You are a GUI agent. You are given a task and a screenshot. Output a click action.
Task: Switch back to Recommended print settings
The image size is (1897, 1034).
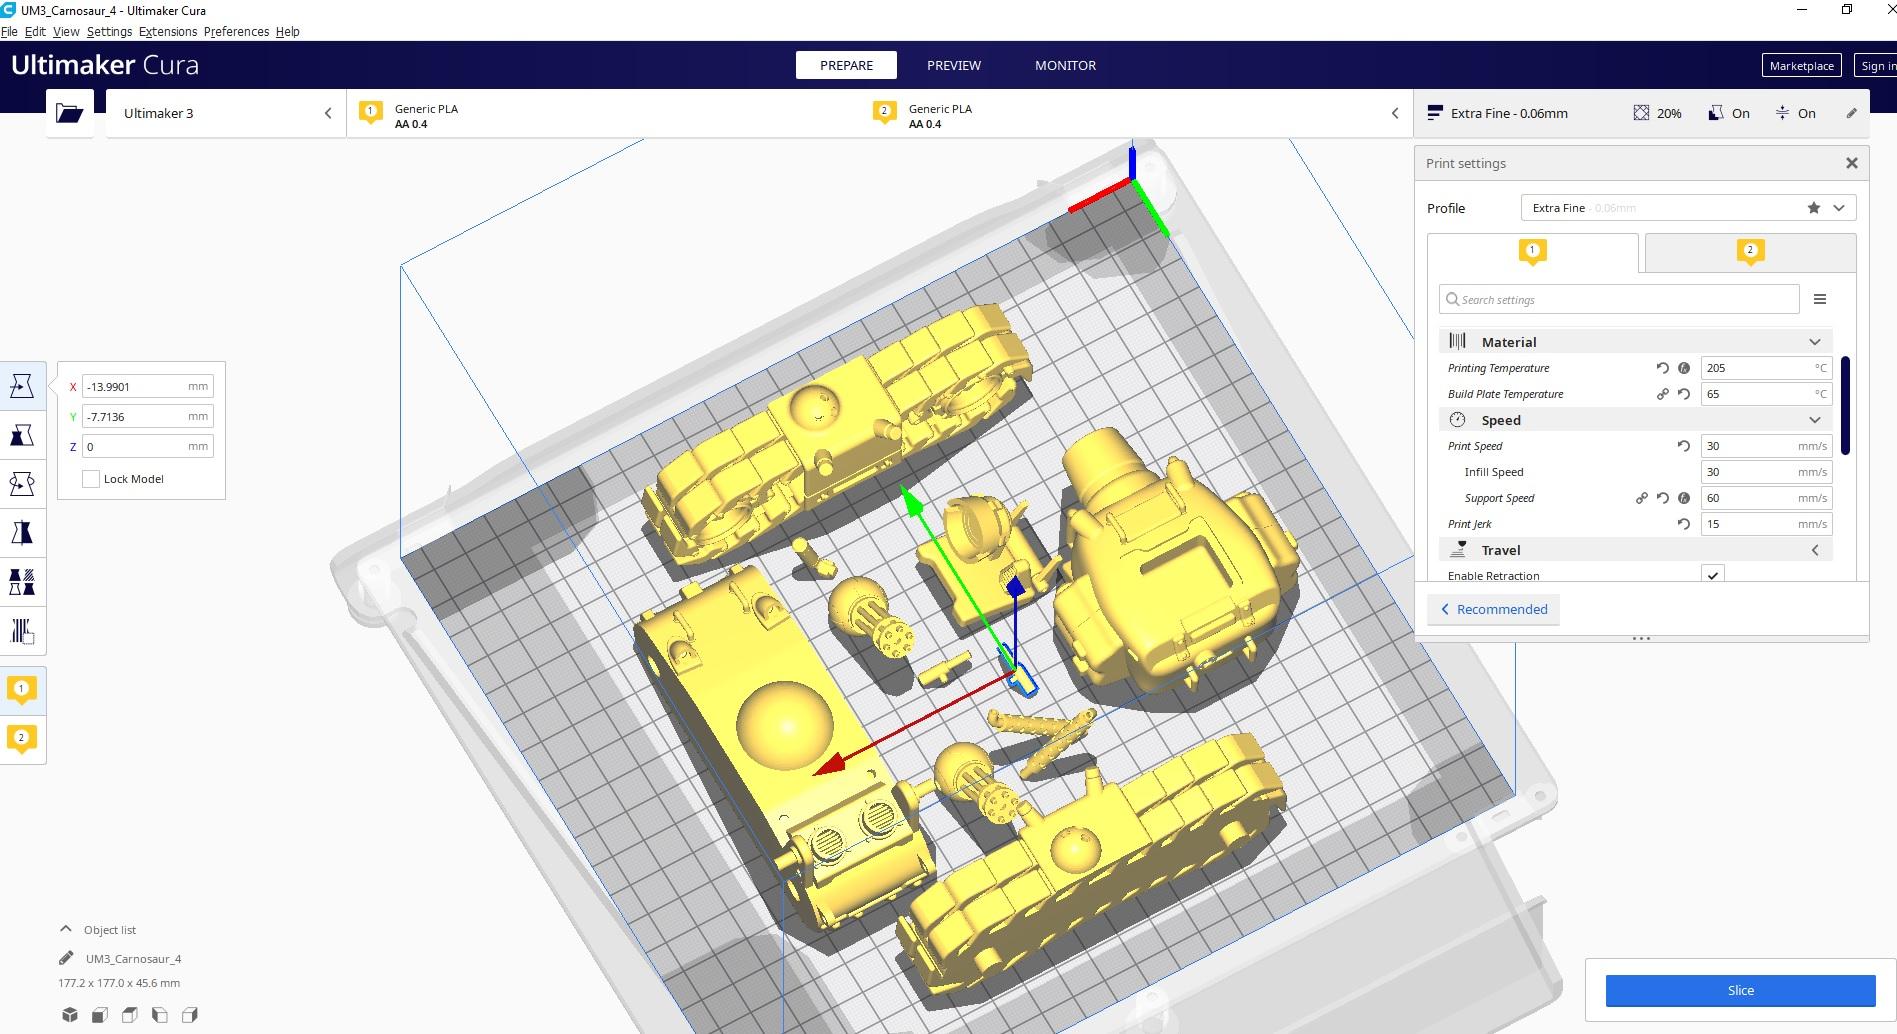click(x=1493, y=609)
